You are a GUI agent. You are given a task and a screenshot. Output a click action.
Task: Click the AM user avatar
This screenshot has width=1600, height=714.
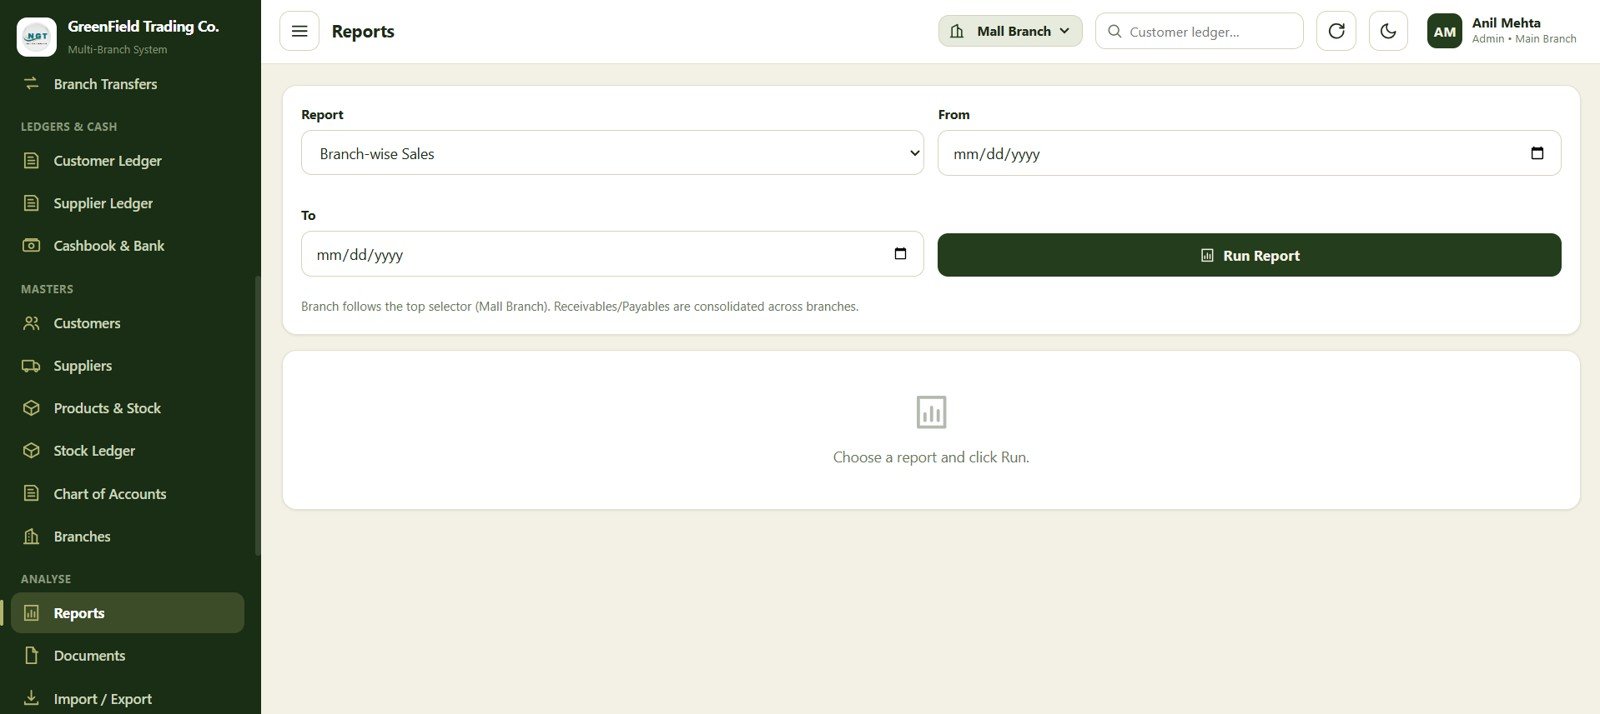[x=1444, y=31]
